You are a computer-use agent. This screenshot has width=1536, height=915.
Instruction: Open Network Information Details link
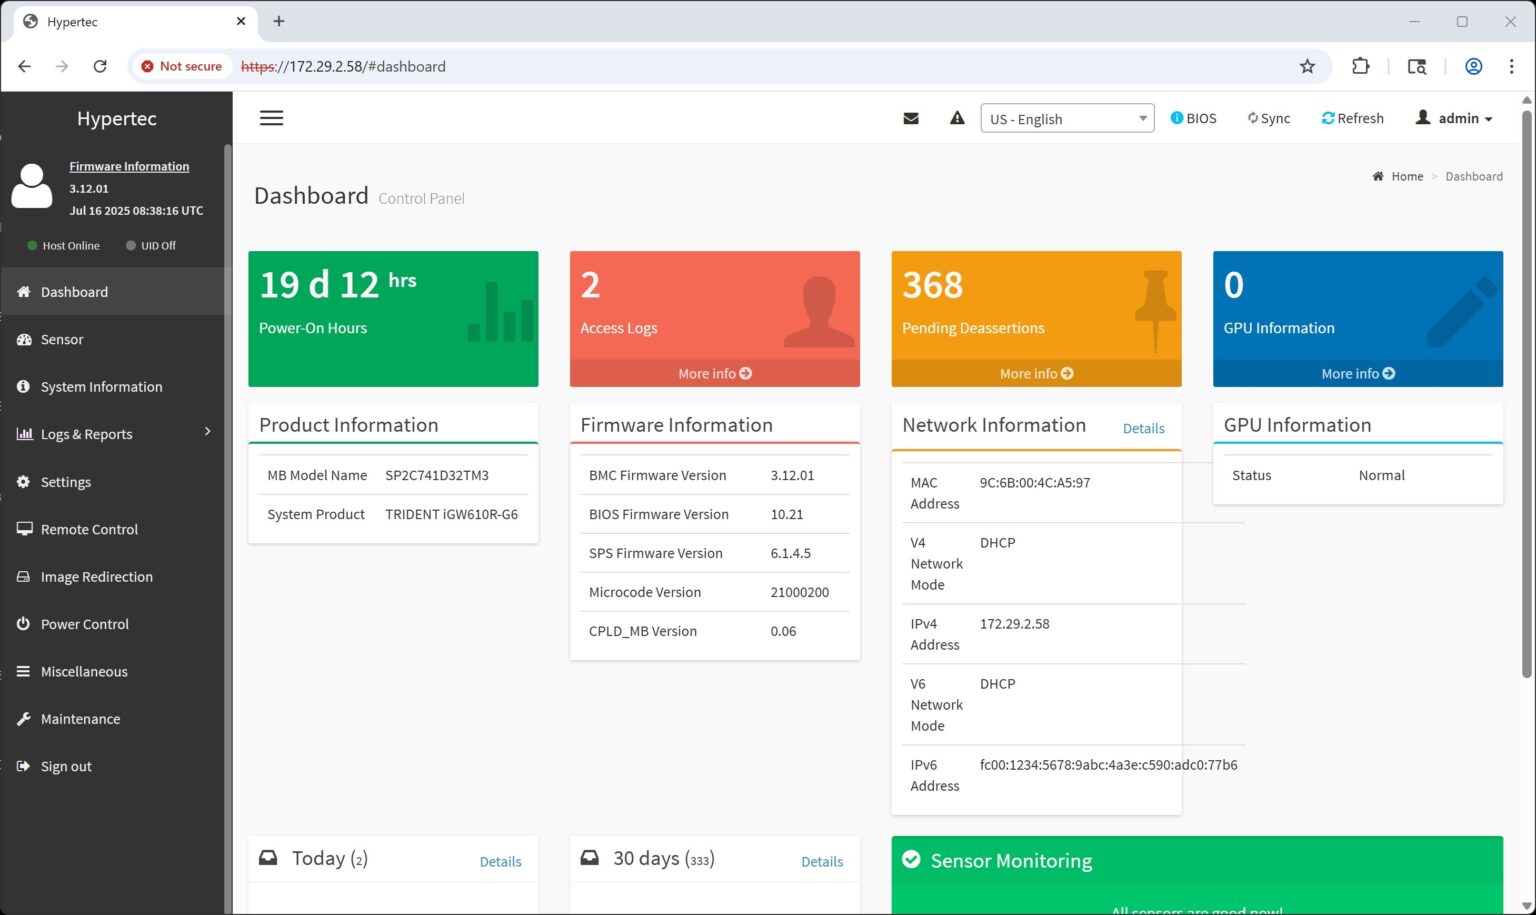[1143, 428]
